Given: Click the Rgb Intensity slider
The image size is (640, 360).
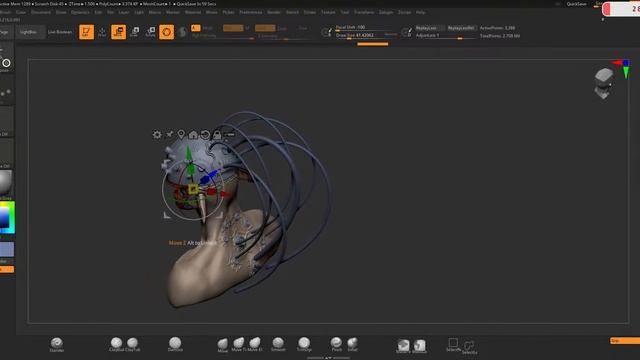Looking at the screenshot, I should point(223,36).
